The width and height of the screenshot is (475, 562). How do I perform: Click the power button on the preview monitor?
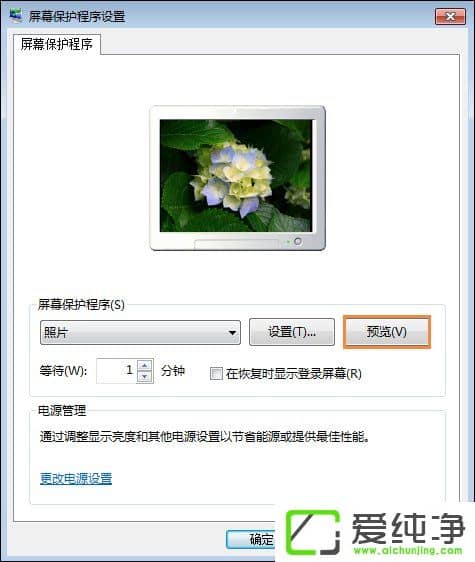(x=298, y=242)
